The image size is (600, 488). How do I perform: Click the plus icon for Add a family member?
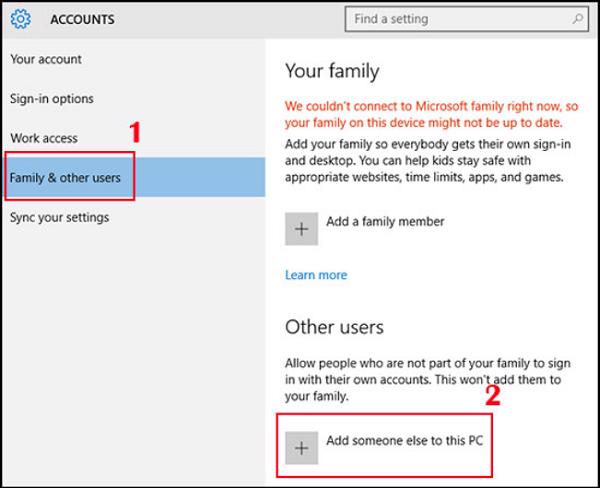click(302, 229)
